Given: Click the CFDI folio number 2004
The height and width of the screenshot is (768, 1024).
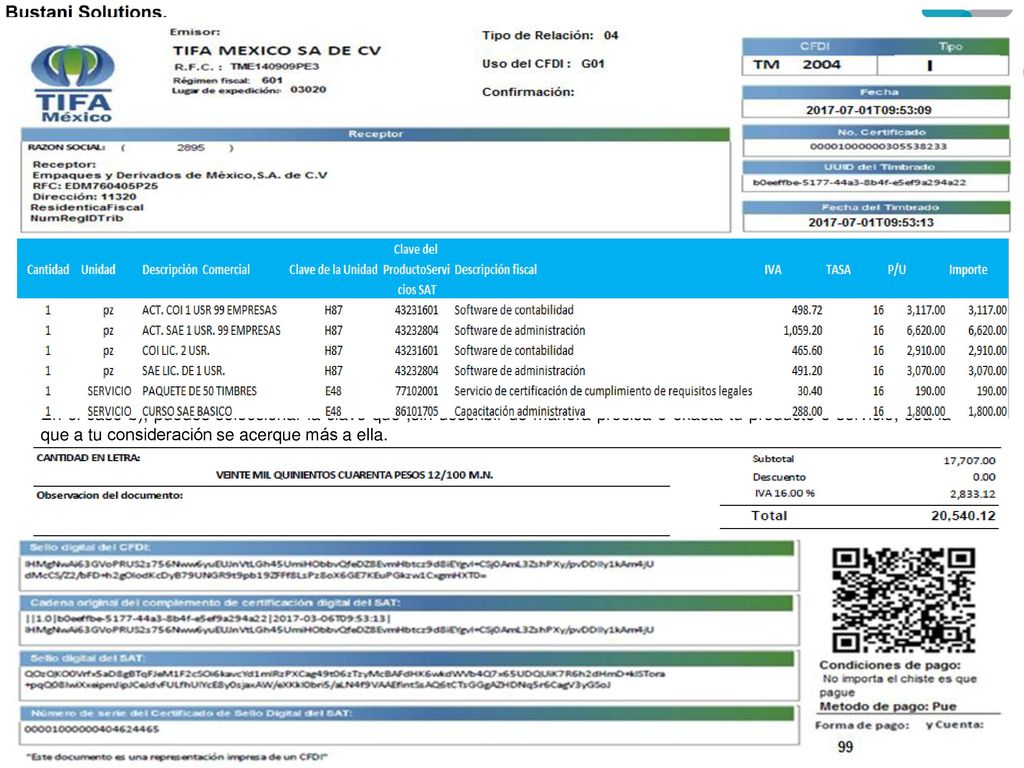Looking at the screenshot, I should click(x=822, y=65).
